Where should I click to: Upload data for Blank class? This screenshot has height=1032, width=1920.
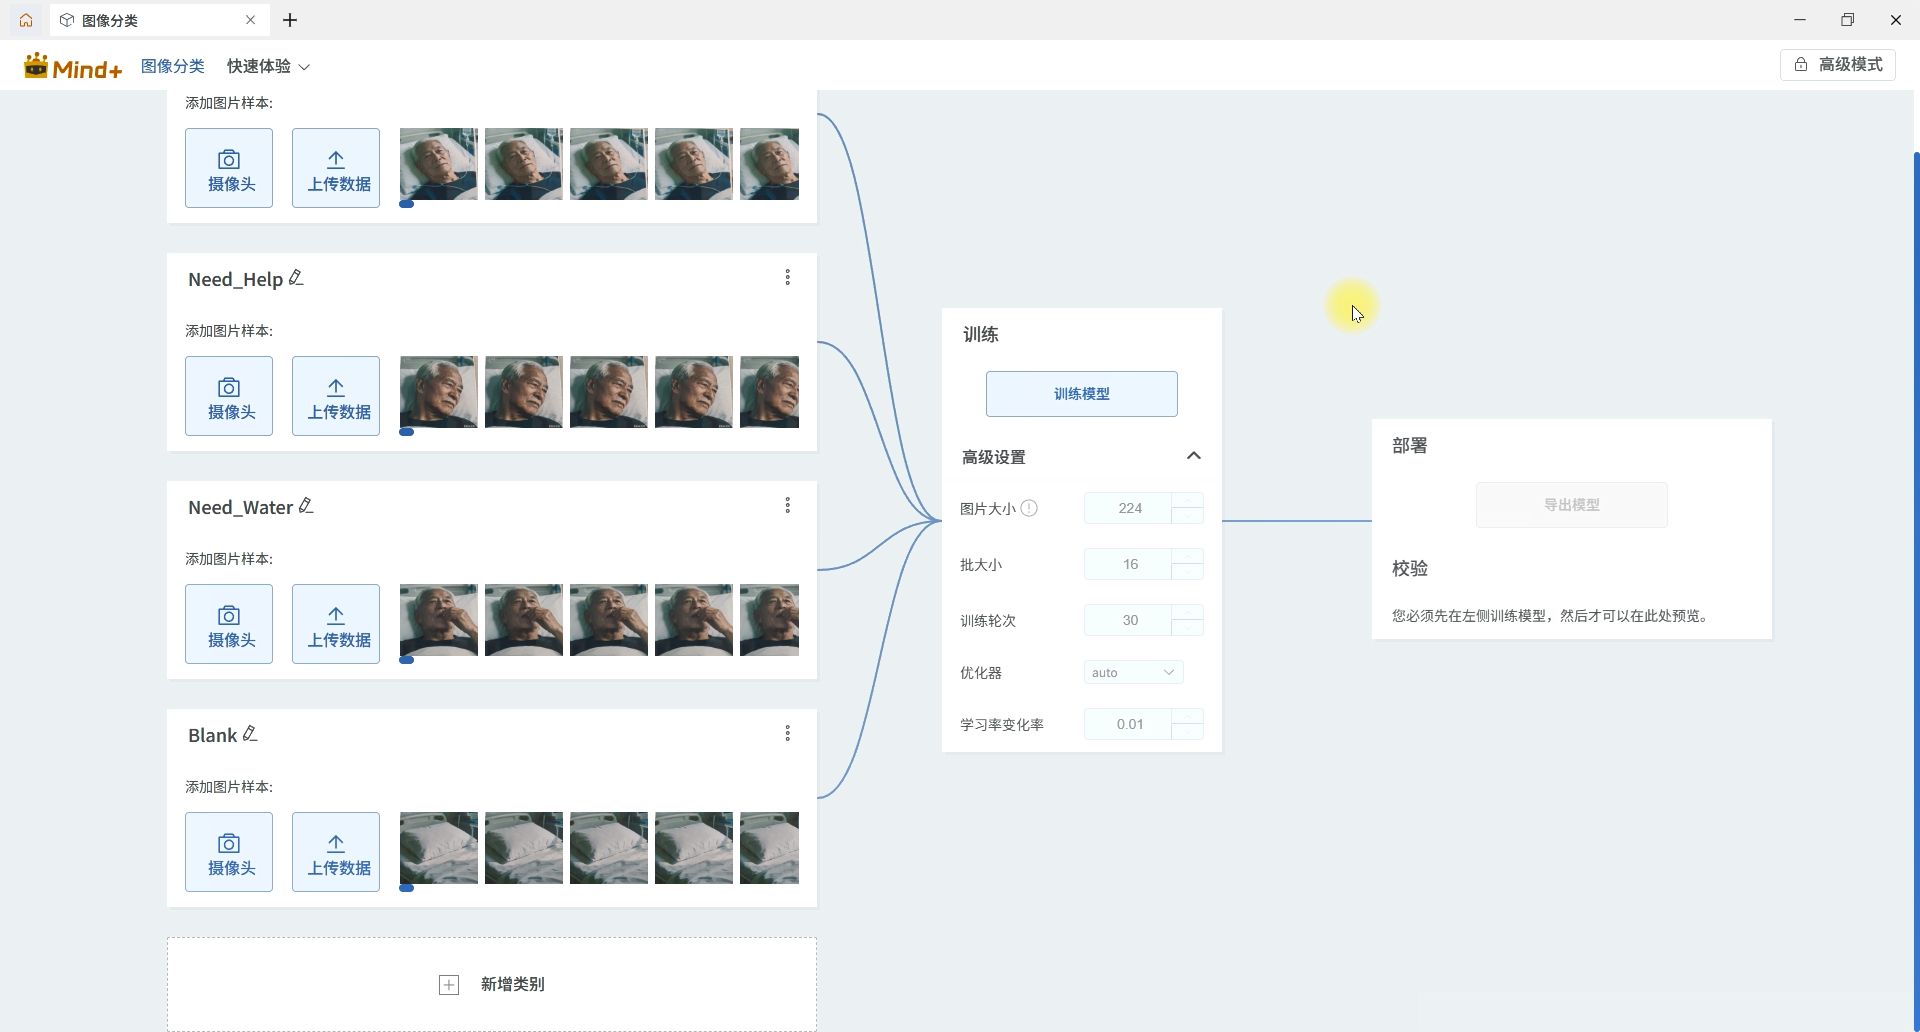[x=336, y=852]
